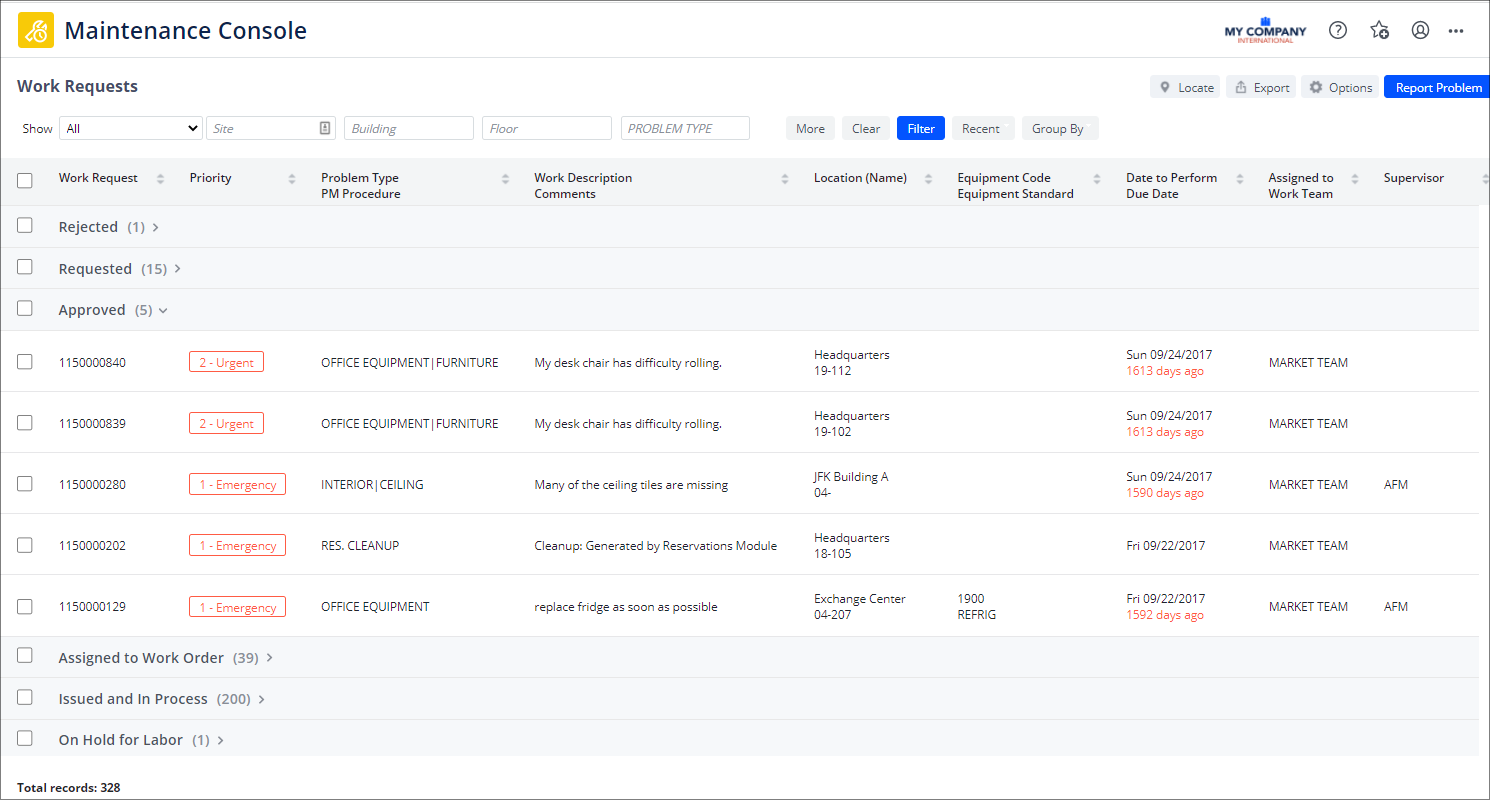Click 'Cleanup: Generated by Reservations Module' text
1492x802 pixels.
pyautogui.click(x=656, y=546)
